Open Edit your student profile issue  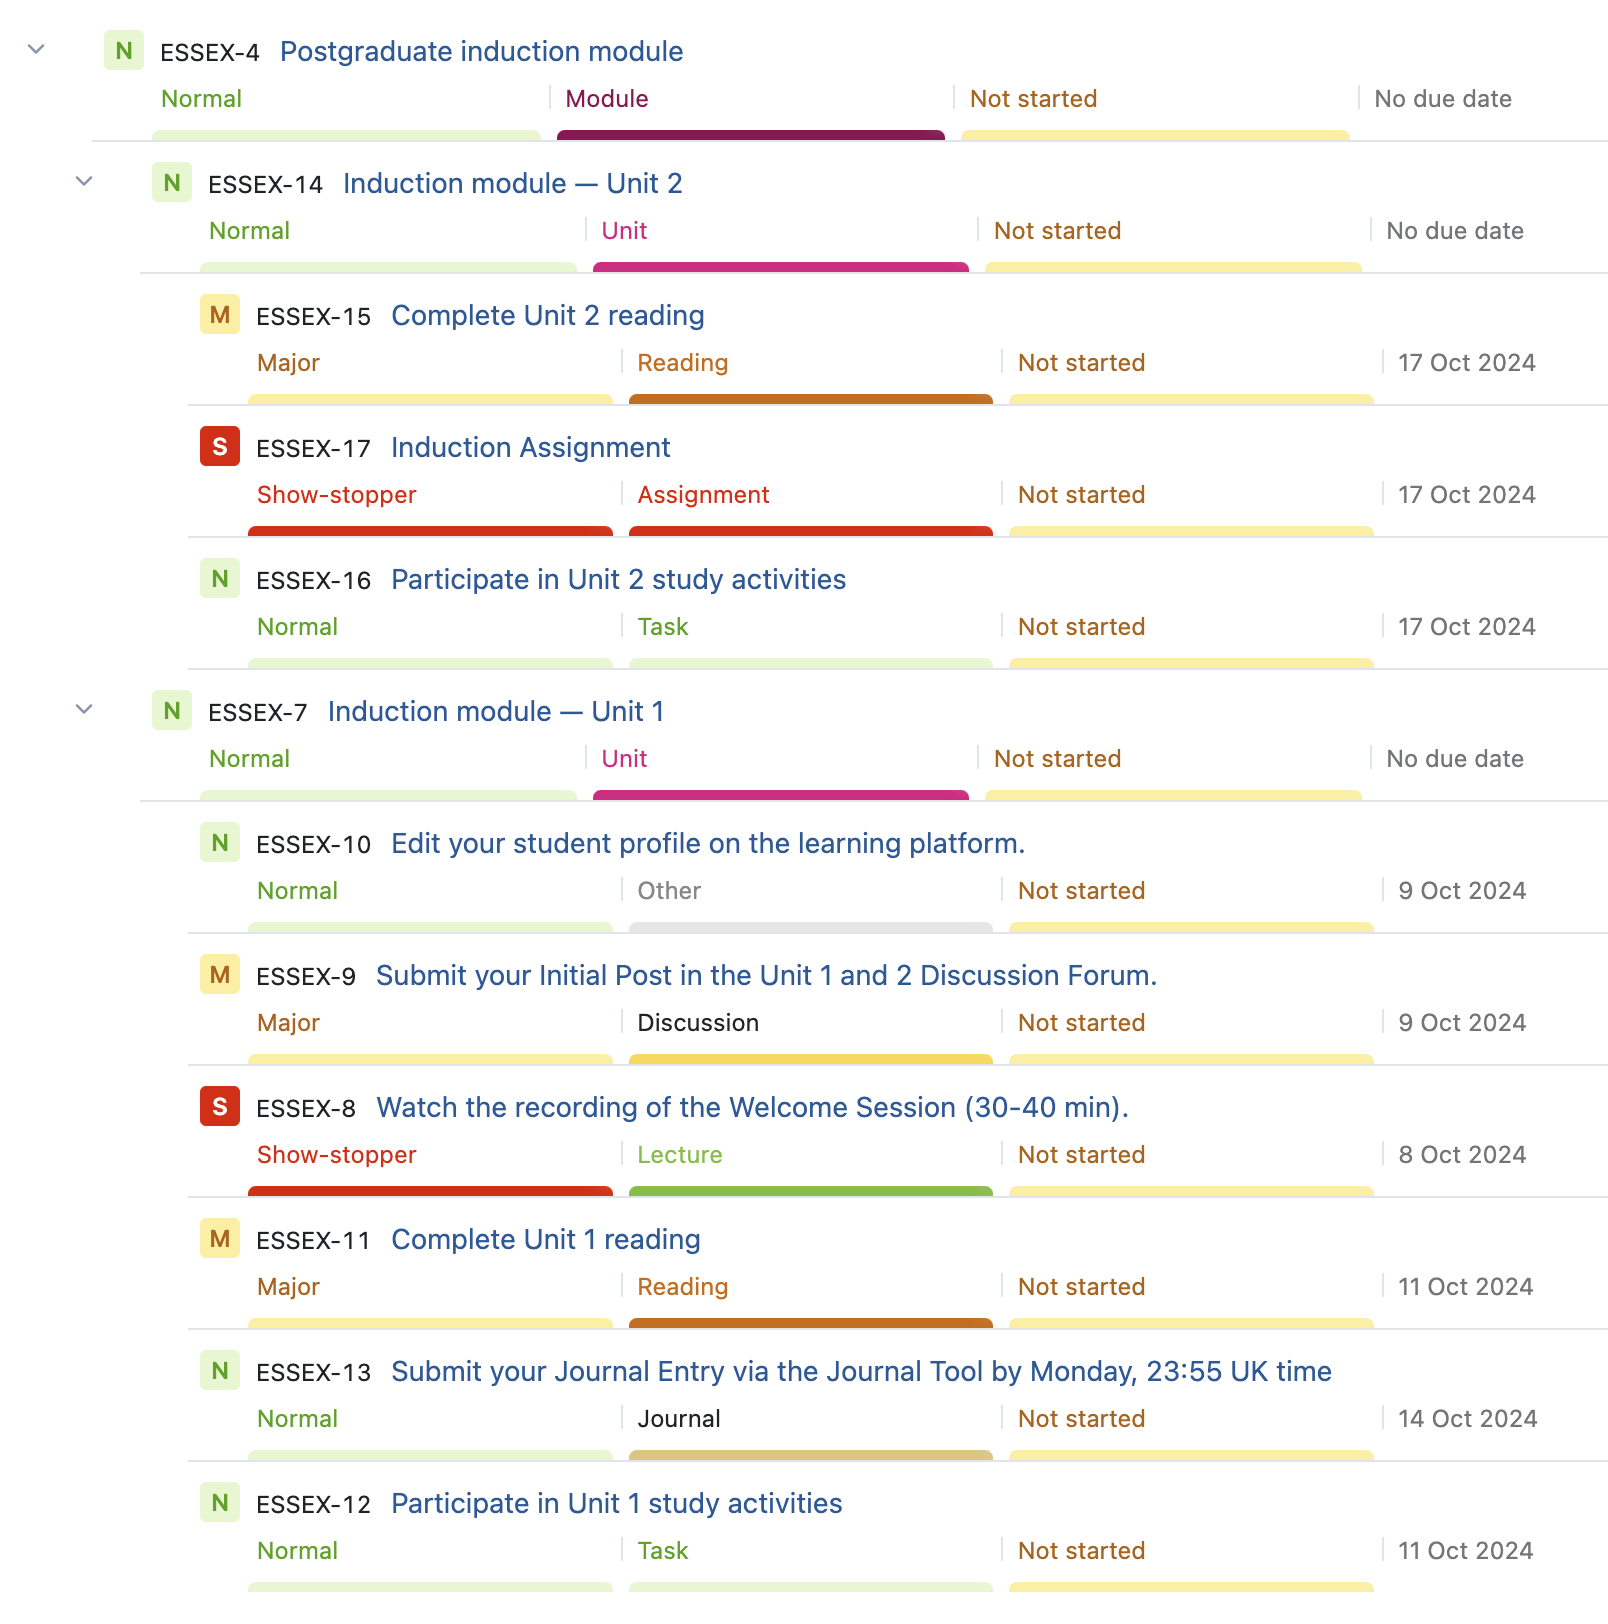707,844
